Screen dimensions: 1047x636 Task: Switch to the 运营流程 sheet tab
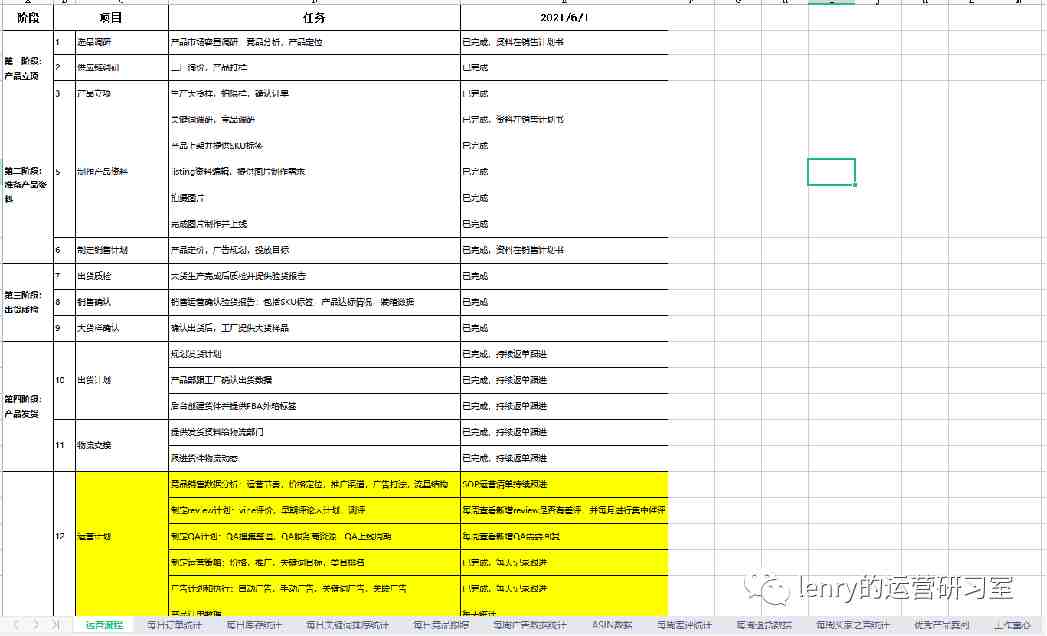tap(104, 625)
